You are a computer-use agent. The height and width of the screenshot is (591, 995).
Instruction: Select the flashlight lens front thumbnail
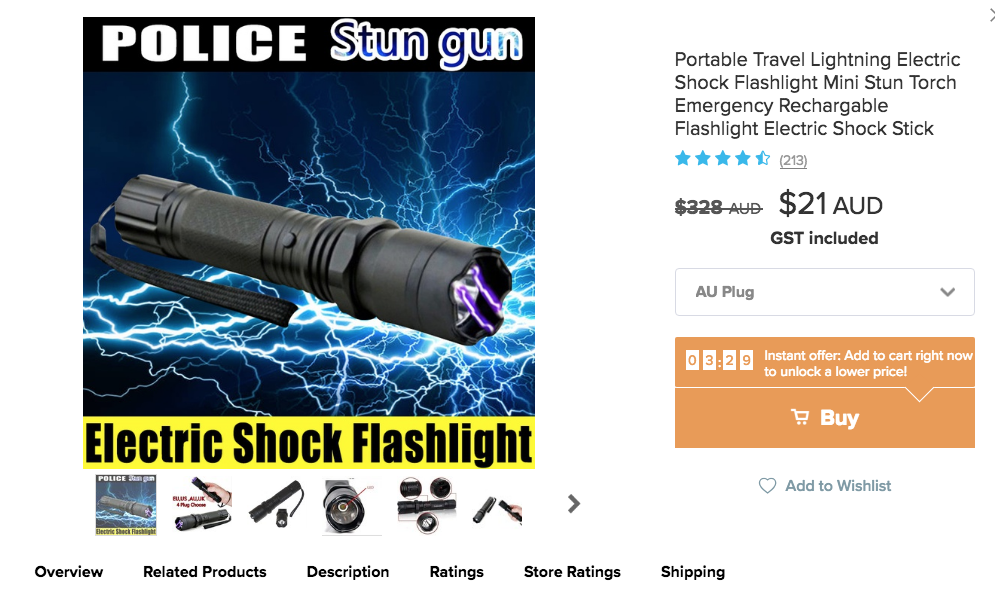pos(352,505)
